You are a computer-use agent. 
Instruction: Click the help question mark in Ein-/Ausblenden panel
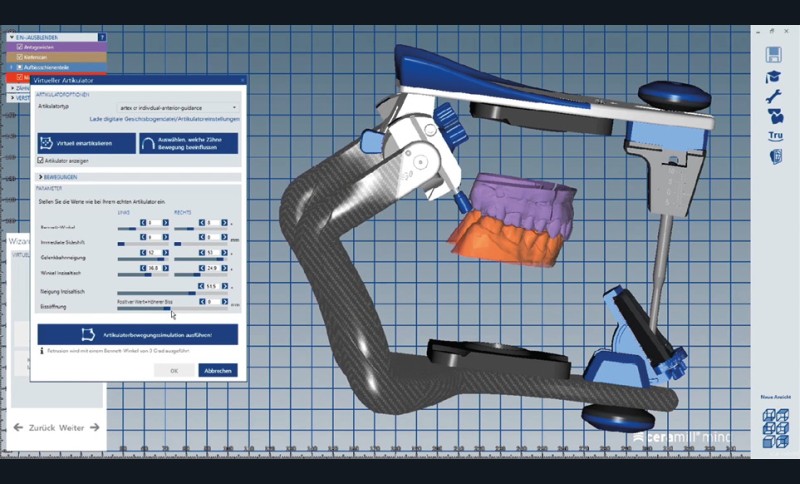click(x=101, y=37)
